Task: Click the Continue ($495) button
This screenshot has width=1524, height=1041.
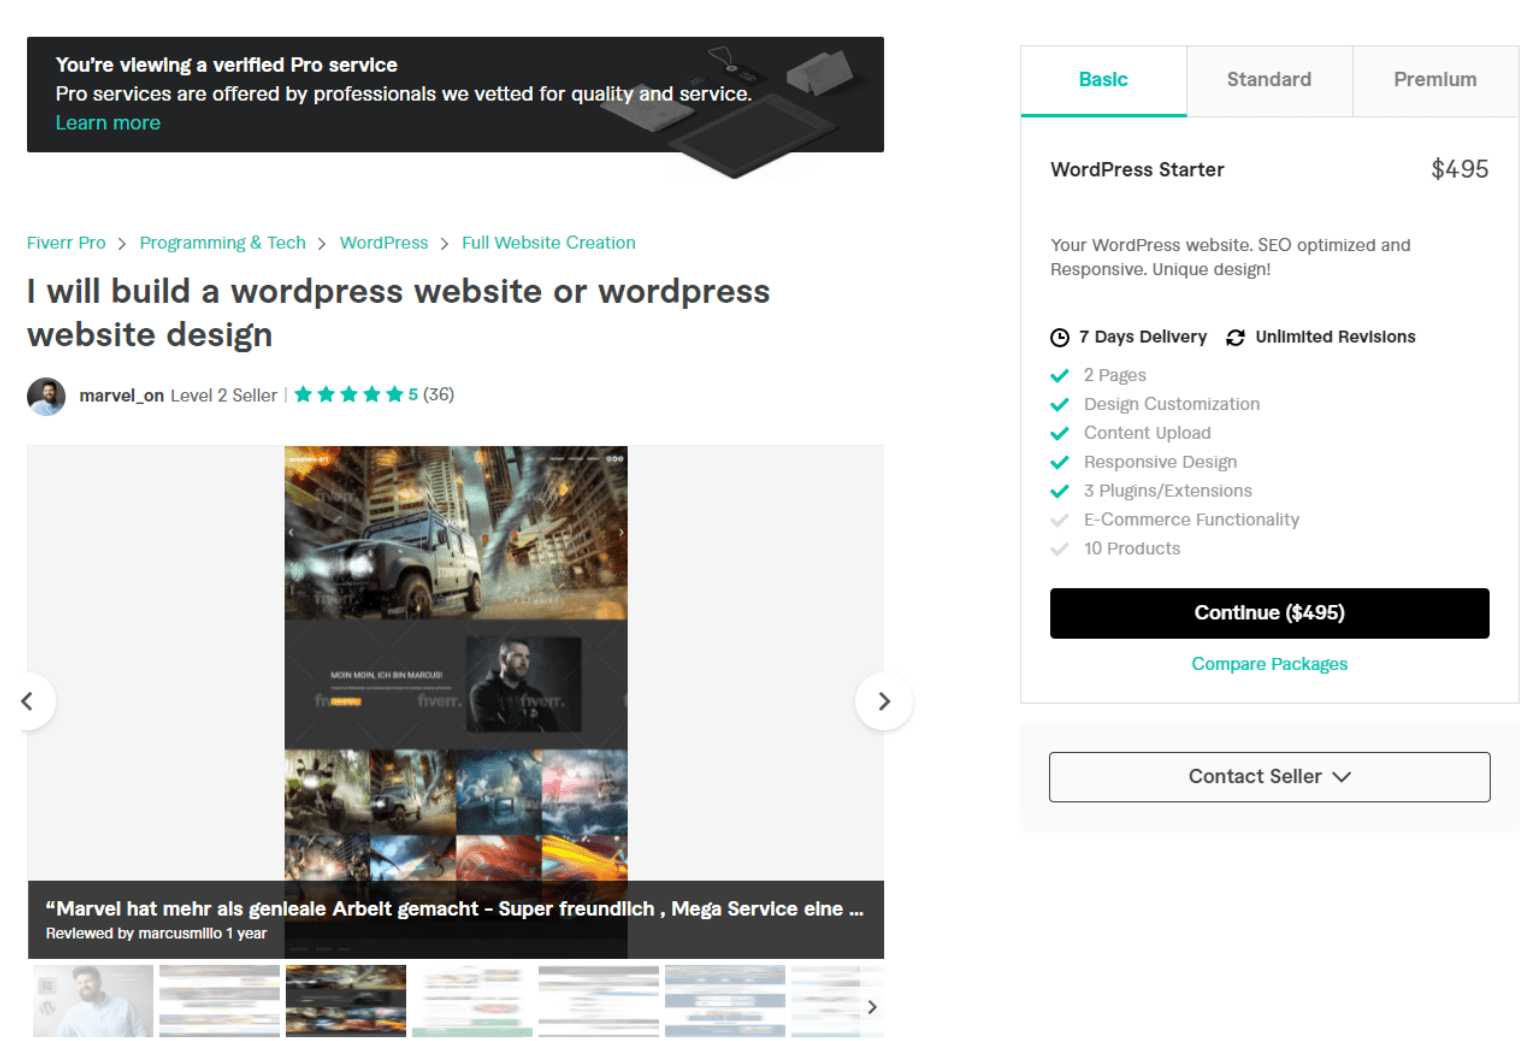Action: [1269, 613]
